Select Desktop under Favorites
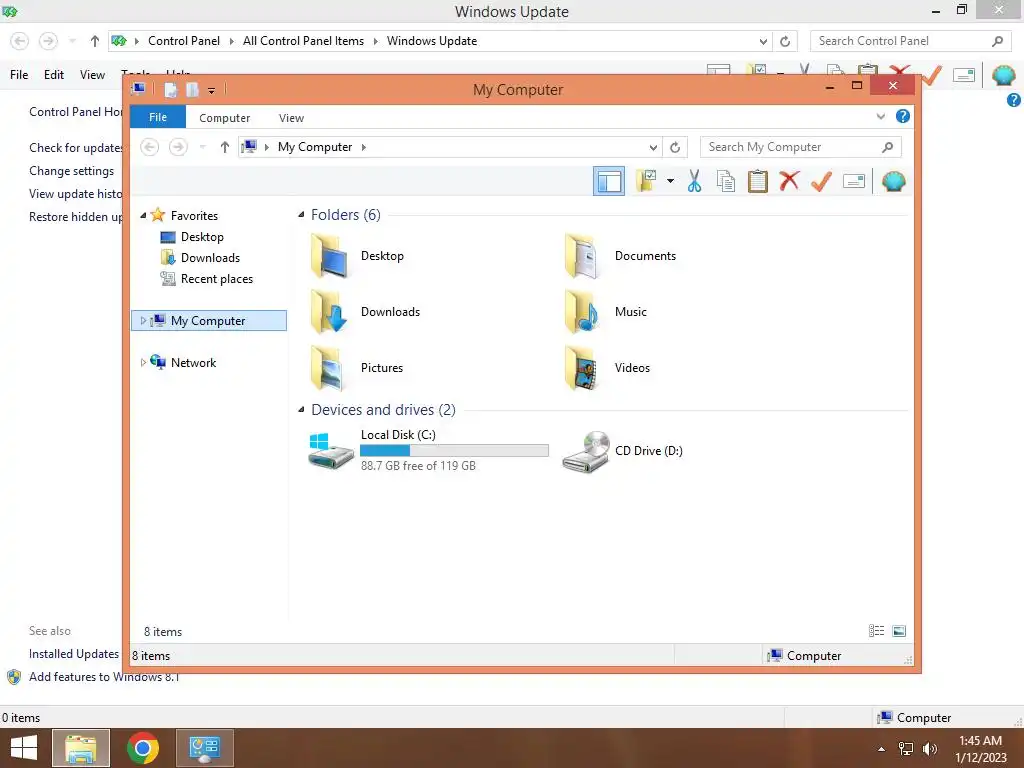 pos(202,236)
